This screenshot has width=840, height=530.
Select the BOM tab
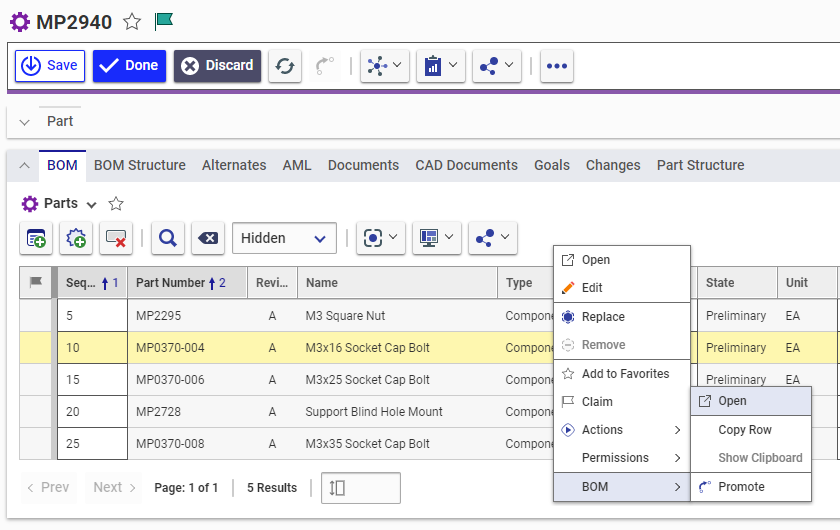[x=62, y=165]
